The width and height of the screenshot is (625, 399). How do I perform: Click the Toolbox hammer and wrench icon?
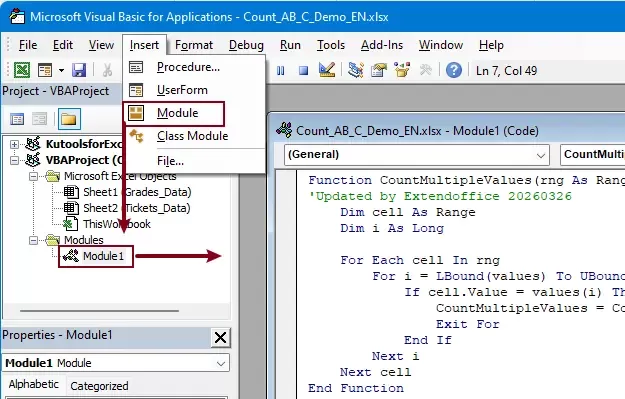[x=426, y=70]
